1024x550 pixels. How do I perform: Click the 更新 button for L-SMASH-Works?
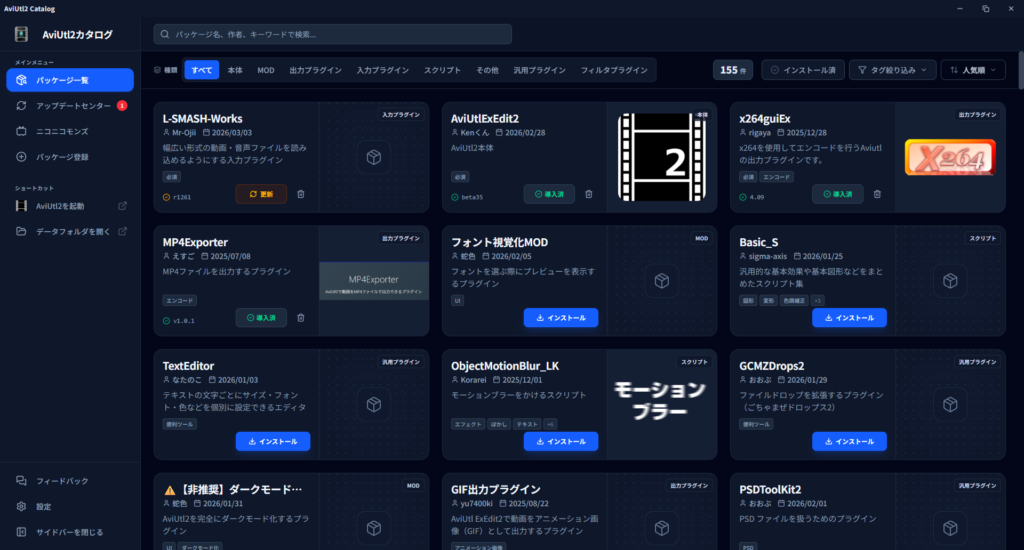pyautogui.click(x=261, y=194)
